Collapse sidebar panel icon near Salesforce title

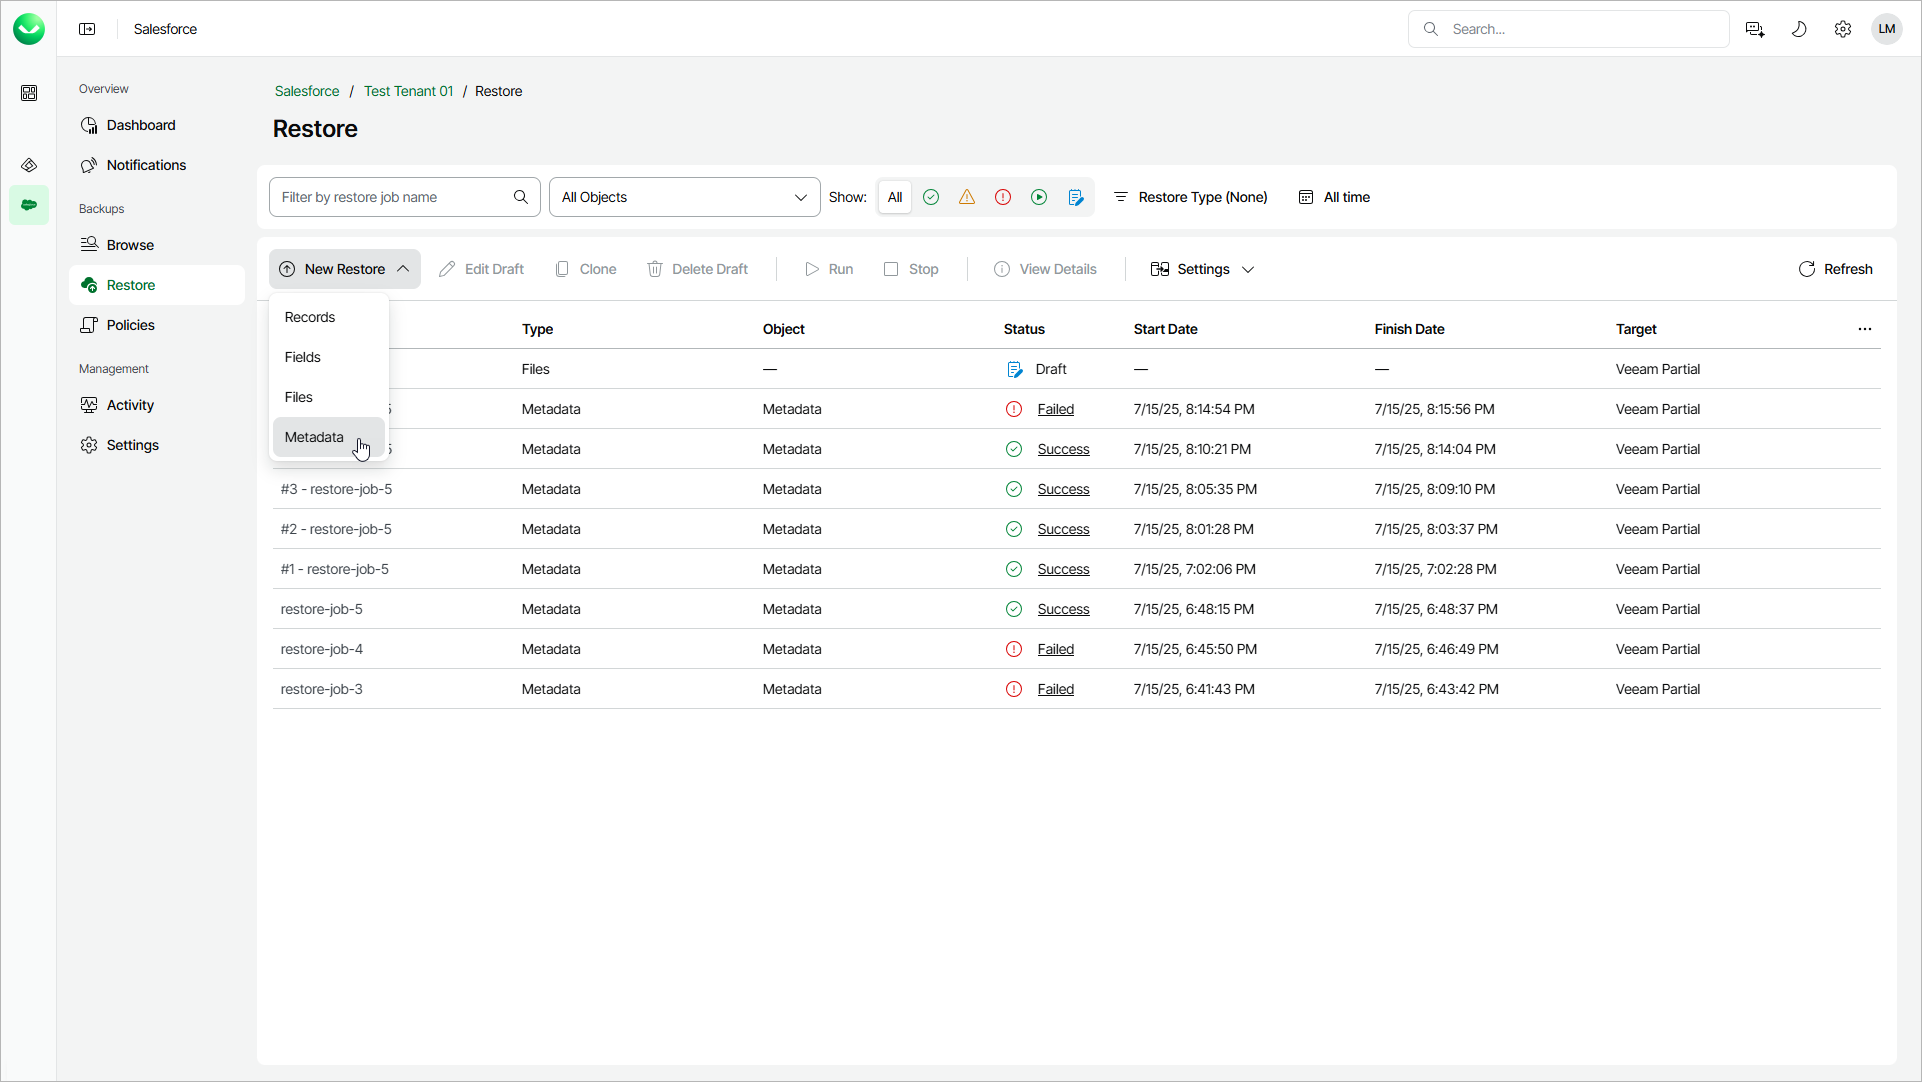(x=87, y=29)
